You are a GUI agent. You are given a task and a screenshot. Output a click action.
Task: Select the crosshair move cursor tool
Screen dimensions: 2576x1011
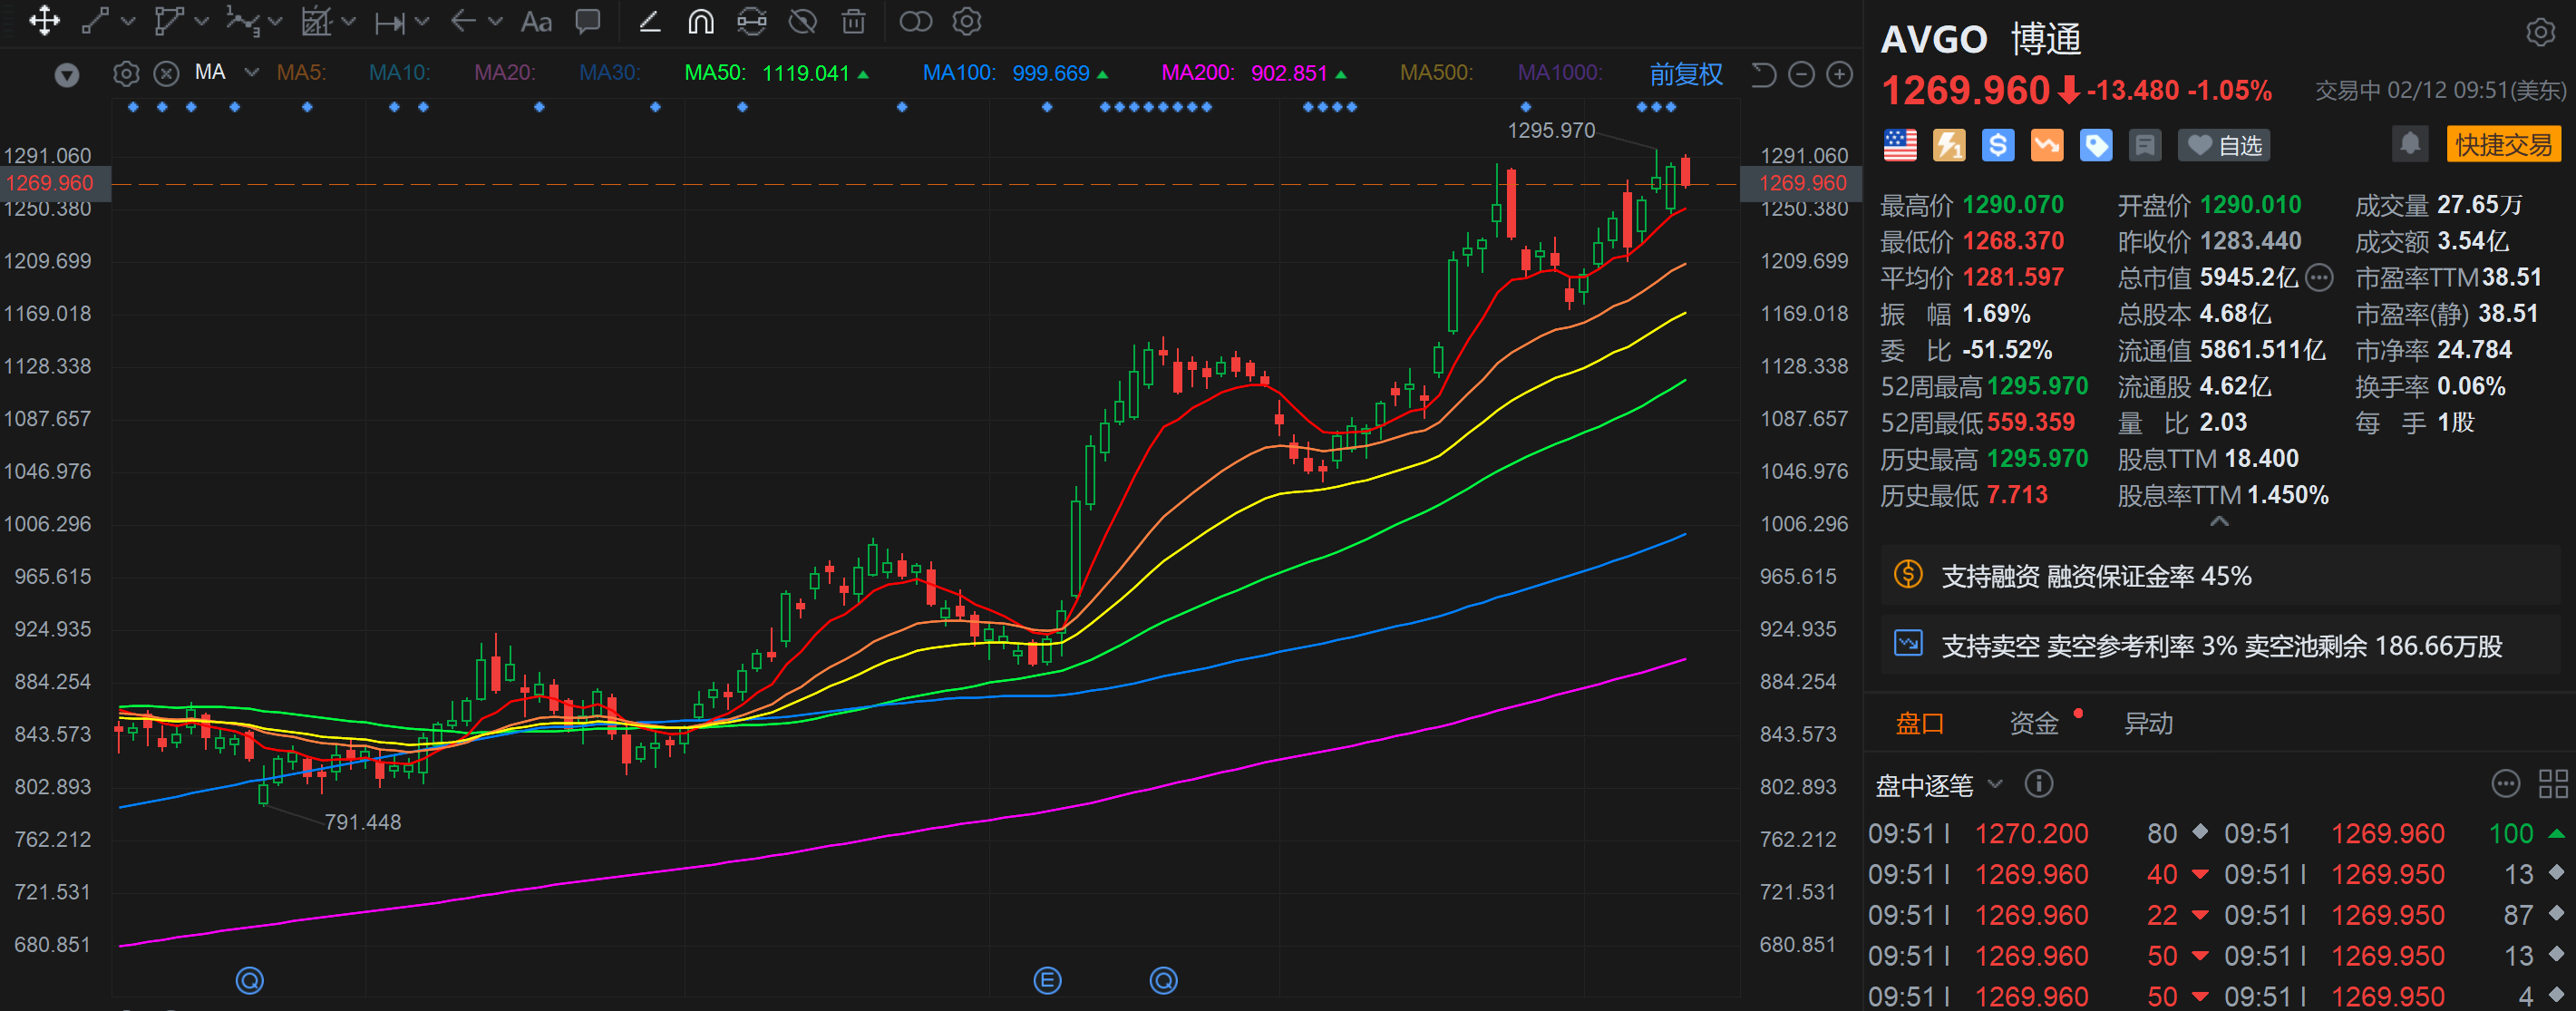pos(44,21)
